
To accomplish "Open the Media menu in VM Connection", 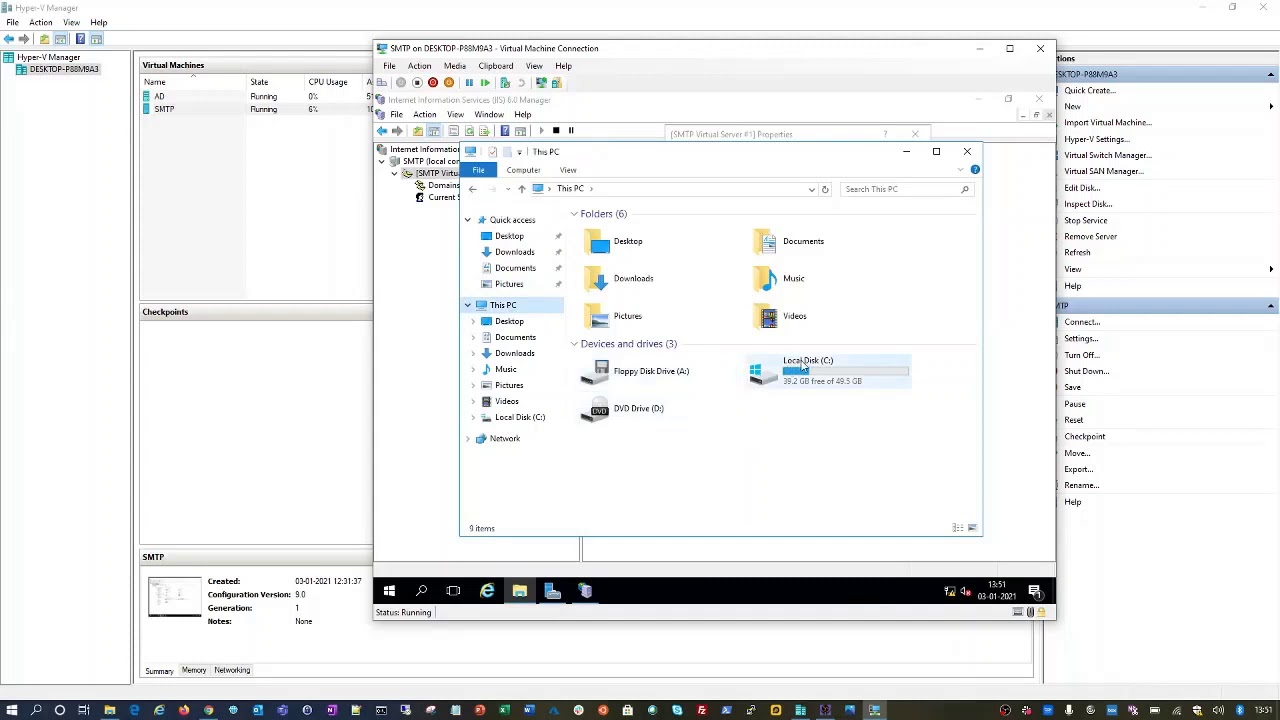I will pos(455,66).
